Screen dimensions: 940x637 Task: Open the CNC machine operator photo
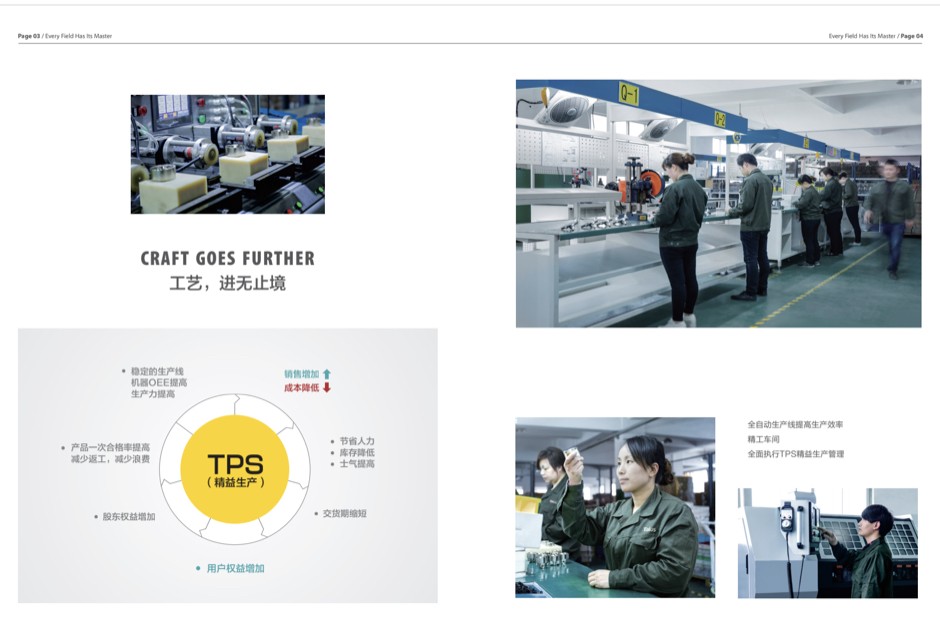coord(827,543)
